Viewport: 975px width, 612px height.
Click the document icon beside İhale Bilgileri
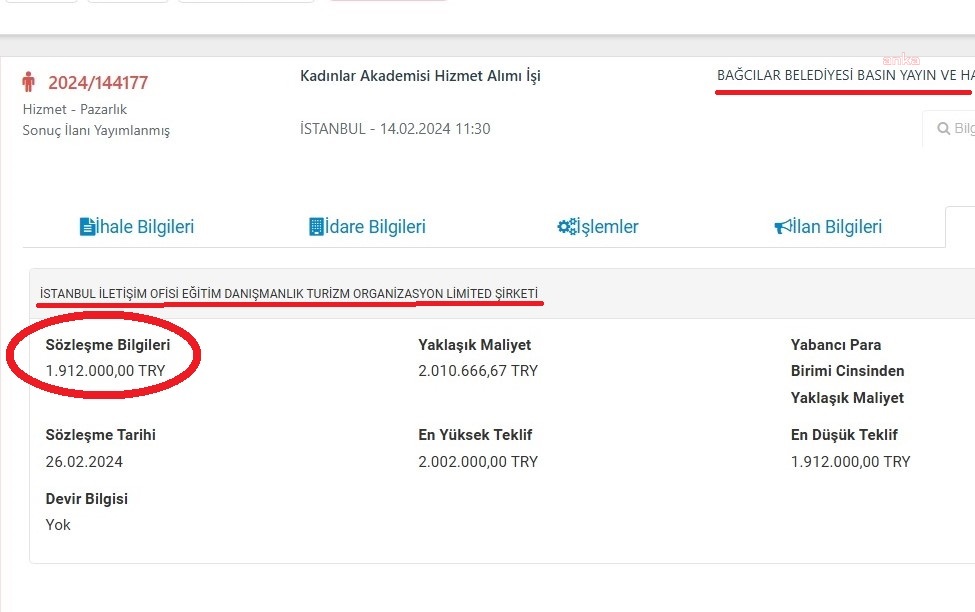click(x=87, y=226)
